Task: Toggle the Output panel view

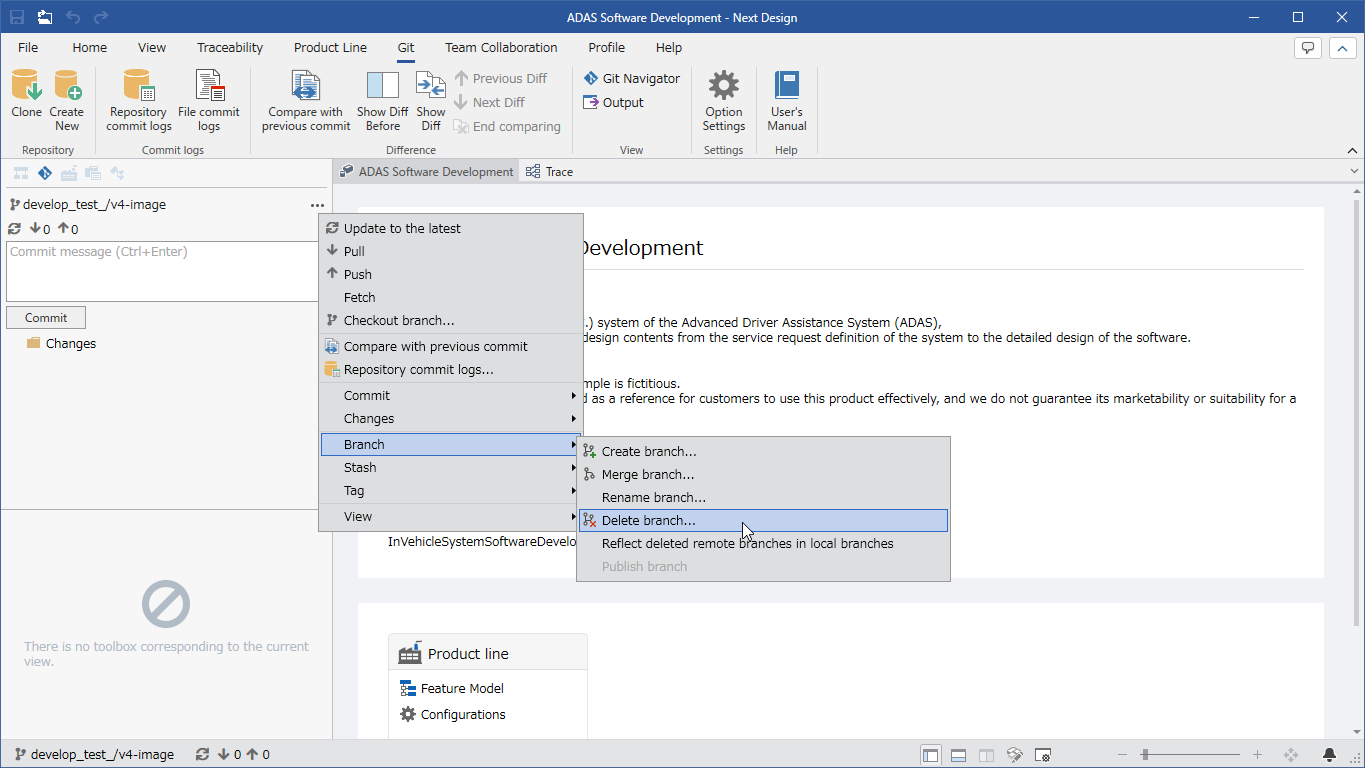Action: [x=613, y=102]
